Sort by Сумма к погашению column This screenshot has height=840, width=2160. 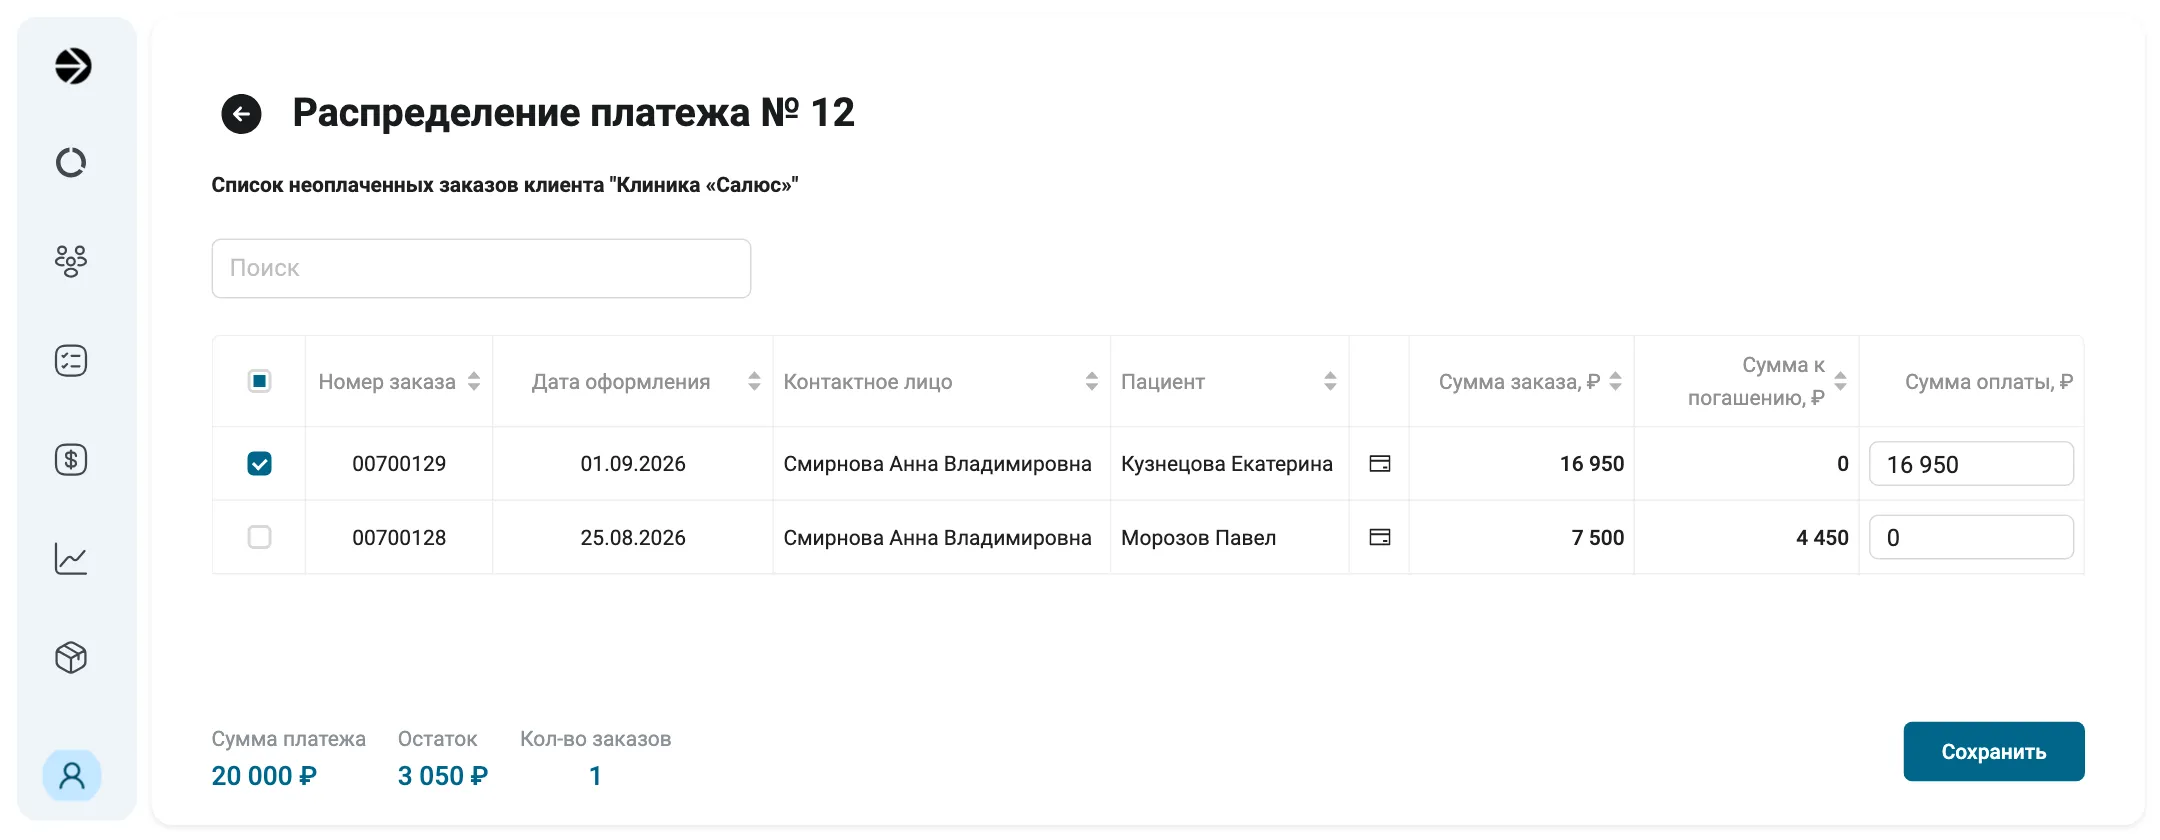point(1840,381)
